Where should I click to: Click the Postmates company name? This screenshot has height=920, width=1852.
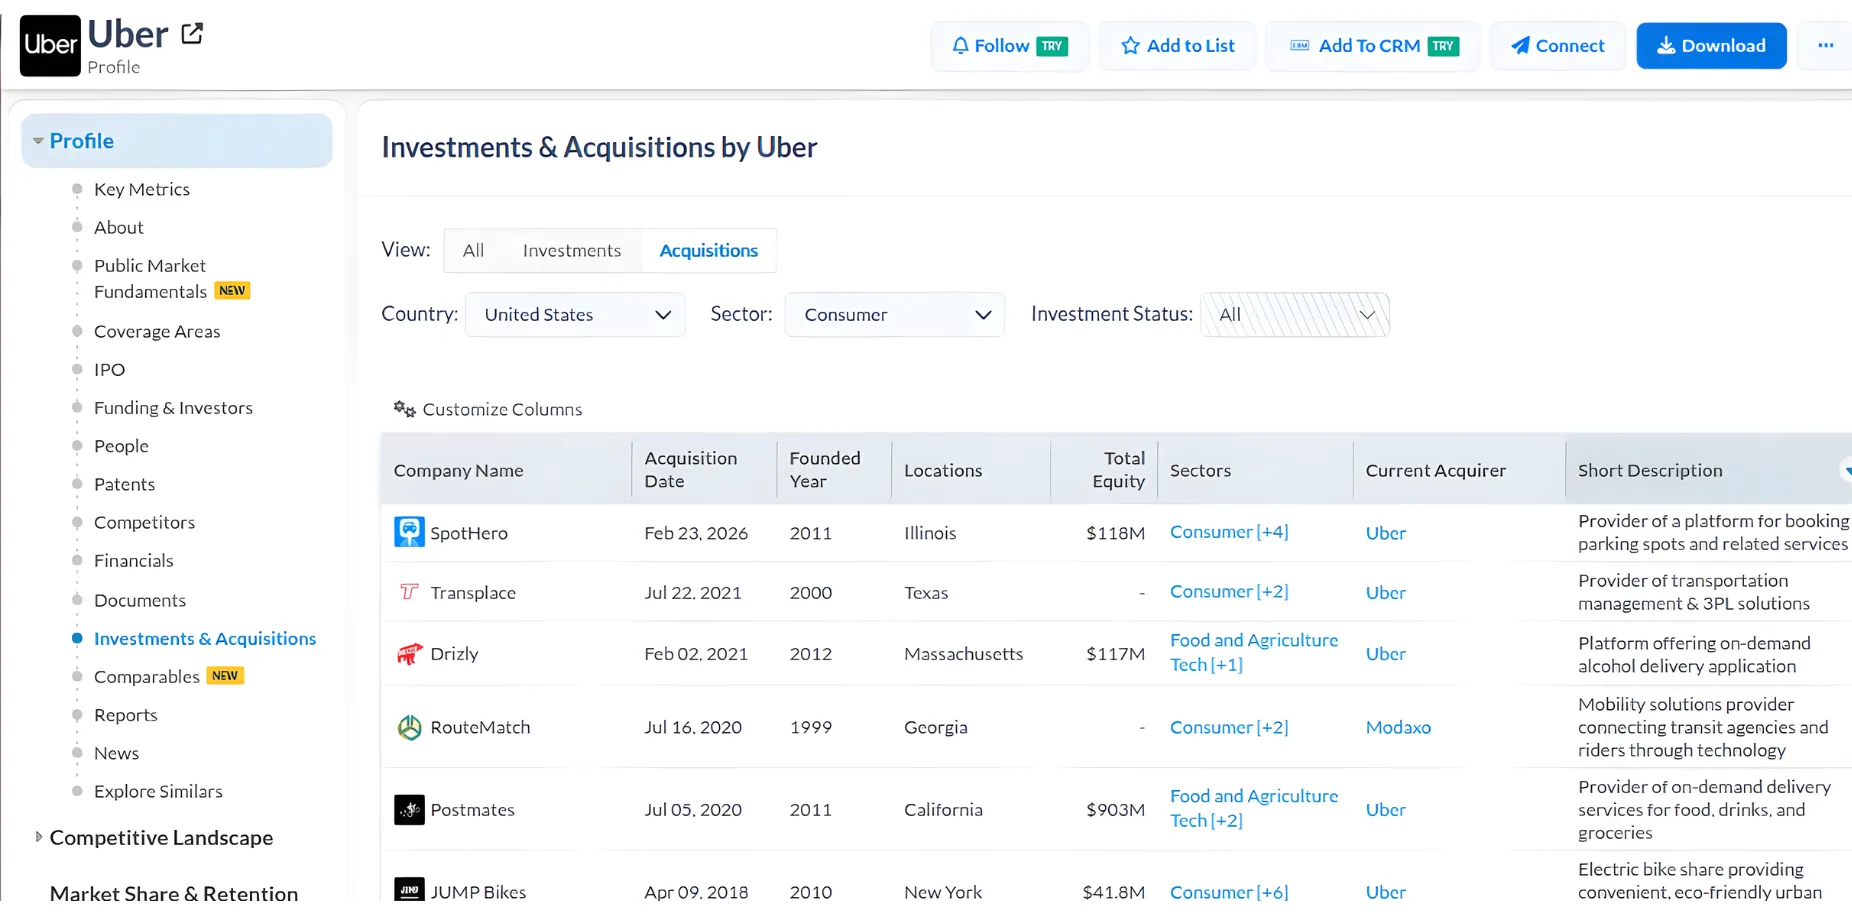(x=472, y=810)
